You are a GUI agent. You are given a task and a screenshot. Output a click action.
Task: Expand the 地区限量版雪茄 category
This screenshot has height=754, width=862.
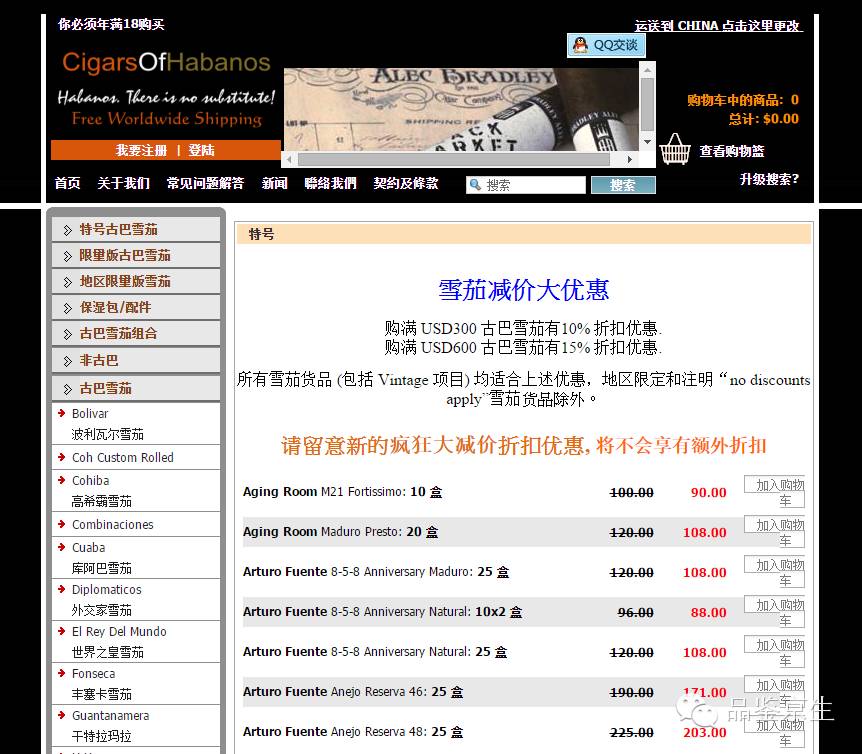[x=136, y=281]
